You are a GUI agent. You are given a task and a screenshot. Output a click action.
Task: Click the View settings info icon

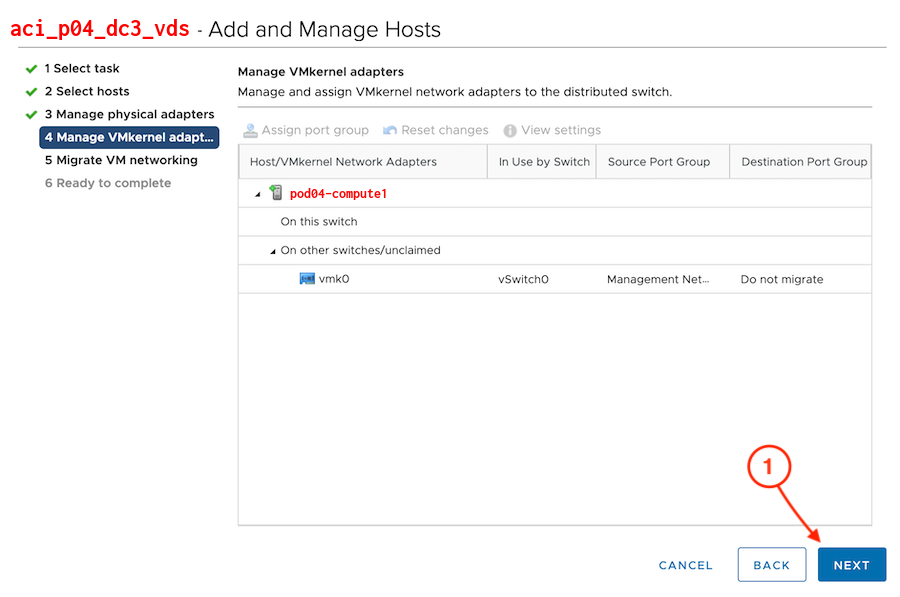coord(510,131)
